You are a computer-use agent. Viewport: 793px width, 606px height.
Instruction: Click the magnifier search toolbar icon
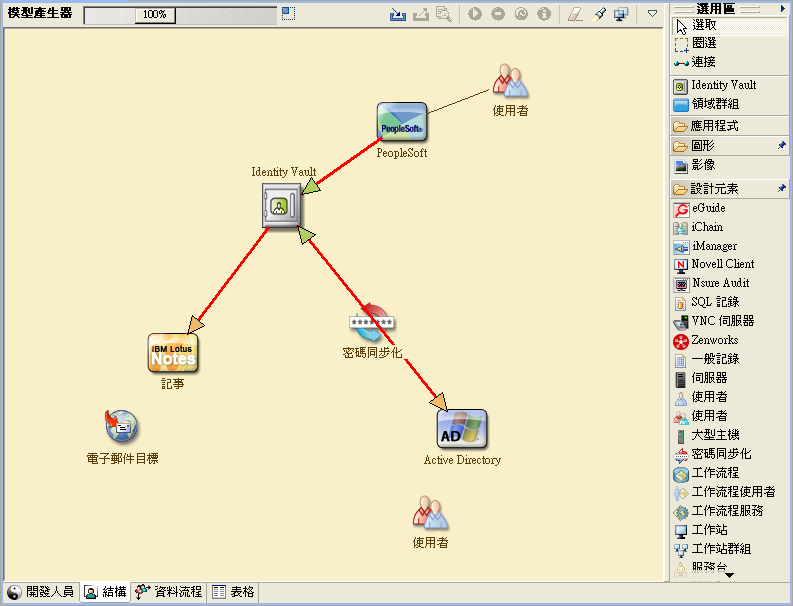[x=444, y=14]
